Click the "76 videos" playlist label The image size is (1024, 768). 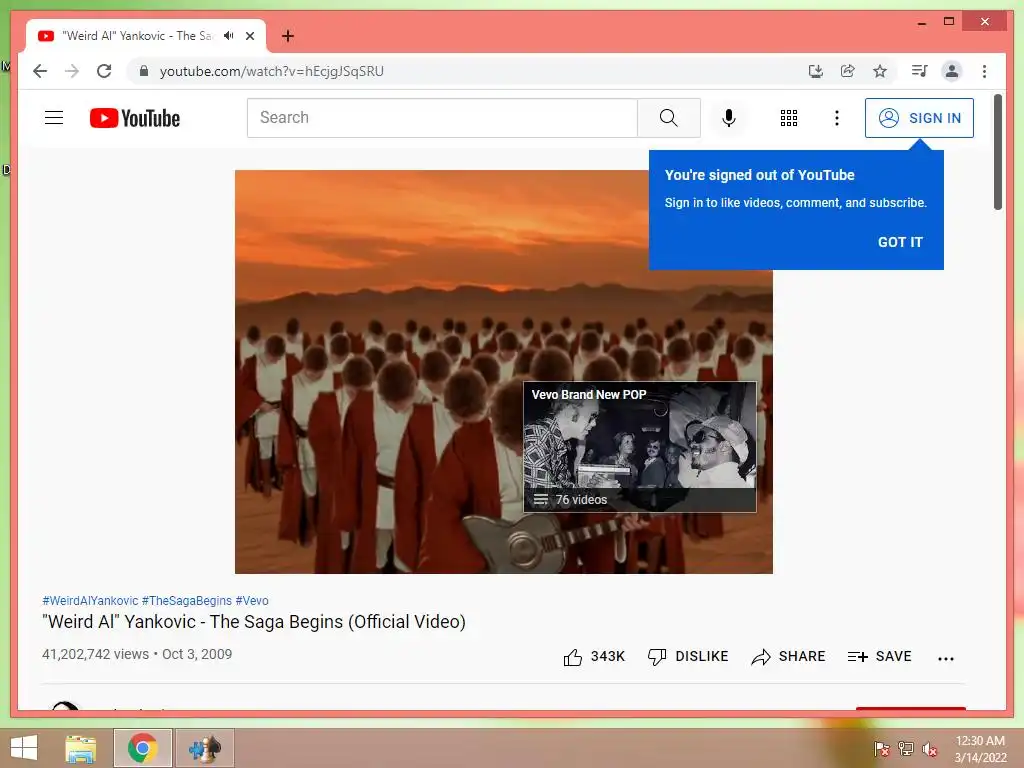tap(581, 500)
